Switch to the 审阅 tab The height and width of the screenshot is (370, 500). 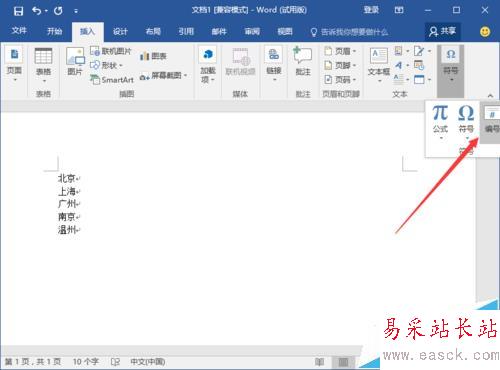[252, 31]
